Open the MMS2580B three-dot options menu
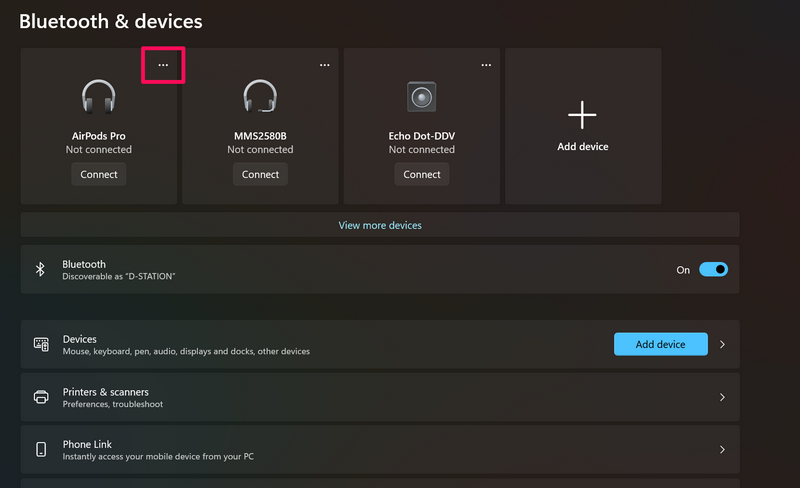This screenshot has width=800, height=488. 325,66
